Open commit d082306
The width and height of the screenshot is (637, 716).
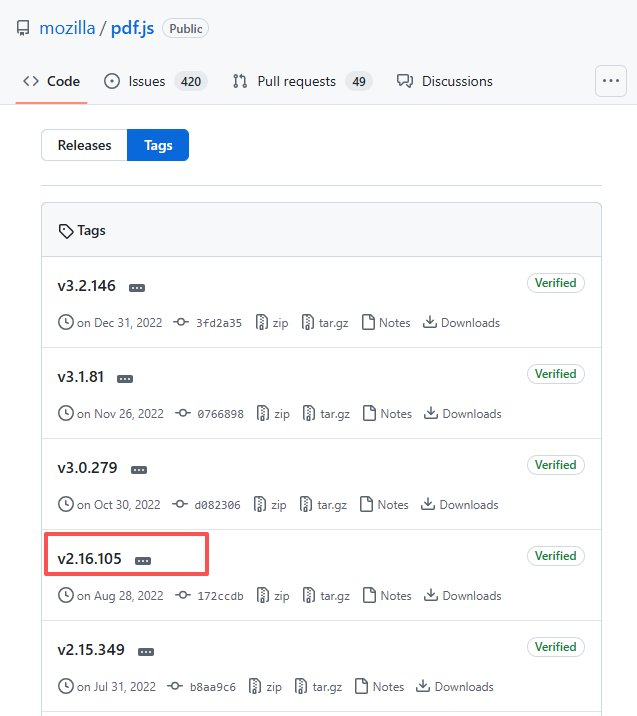coord(206,505)
